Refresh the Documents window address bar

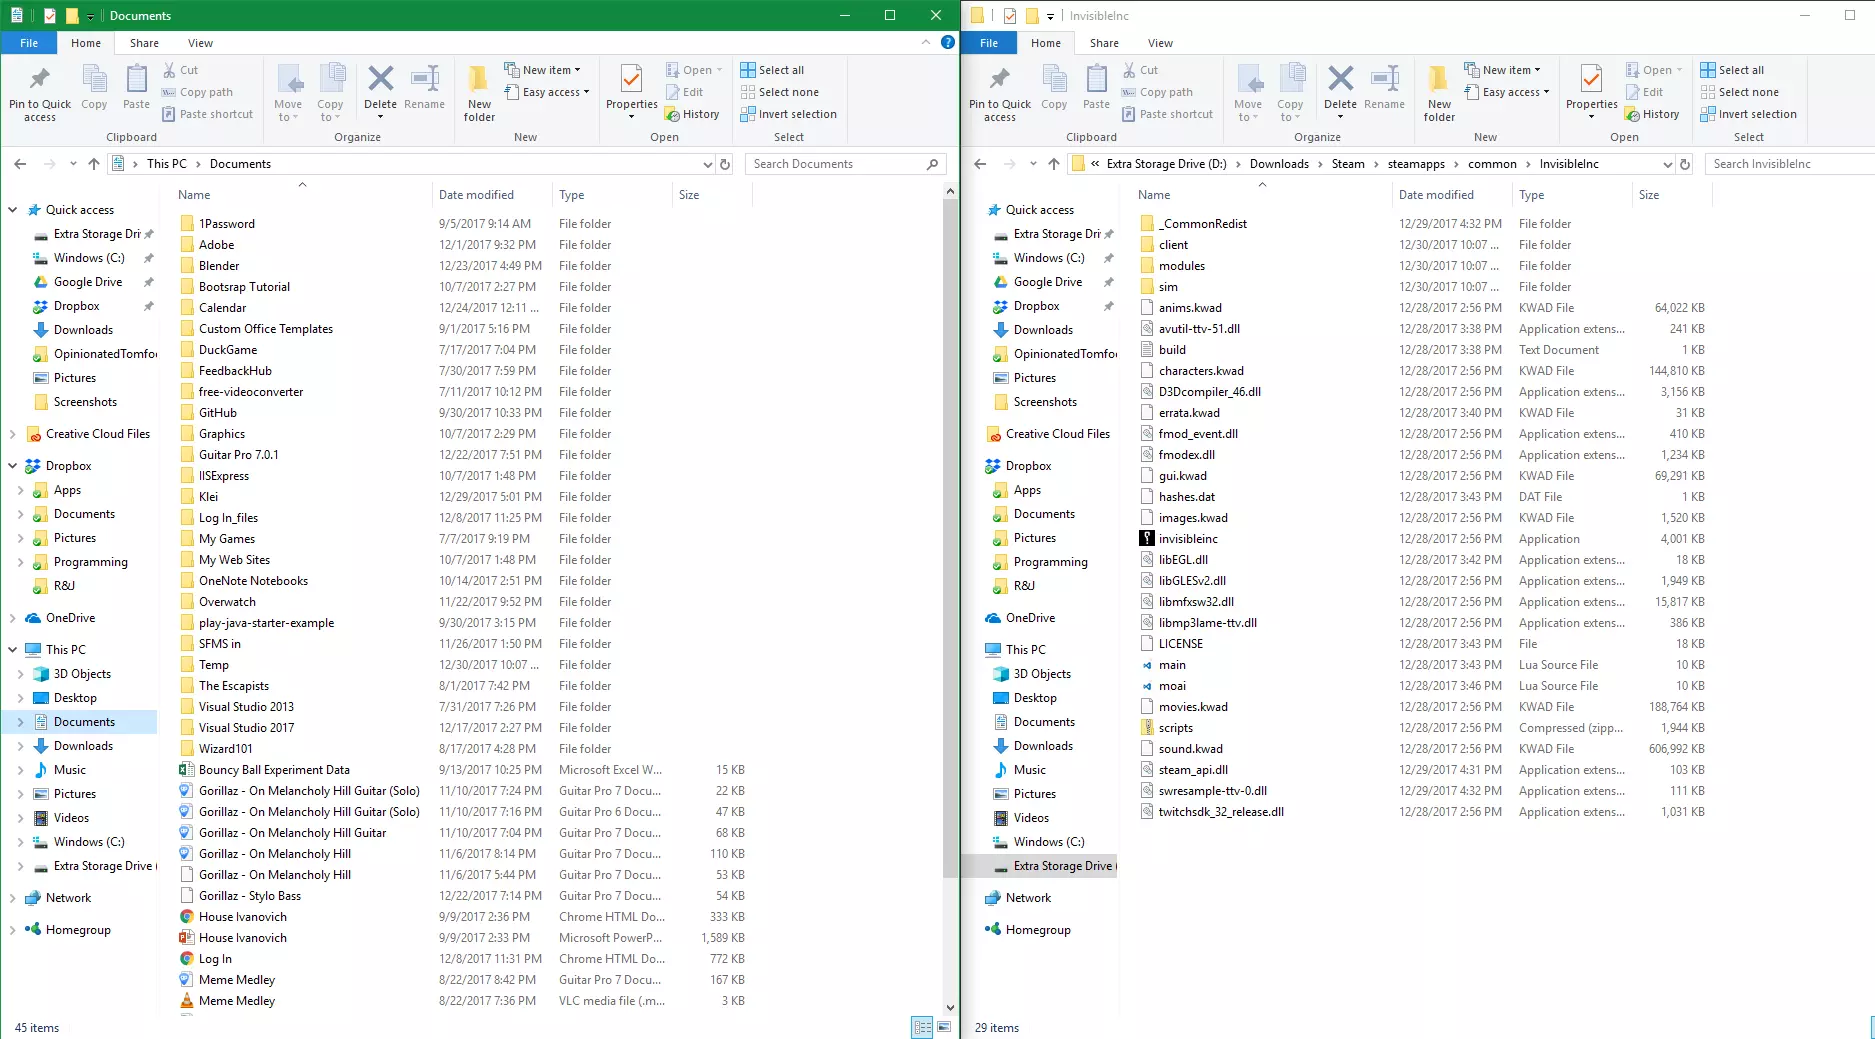[x=725, y=164]
